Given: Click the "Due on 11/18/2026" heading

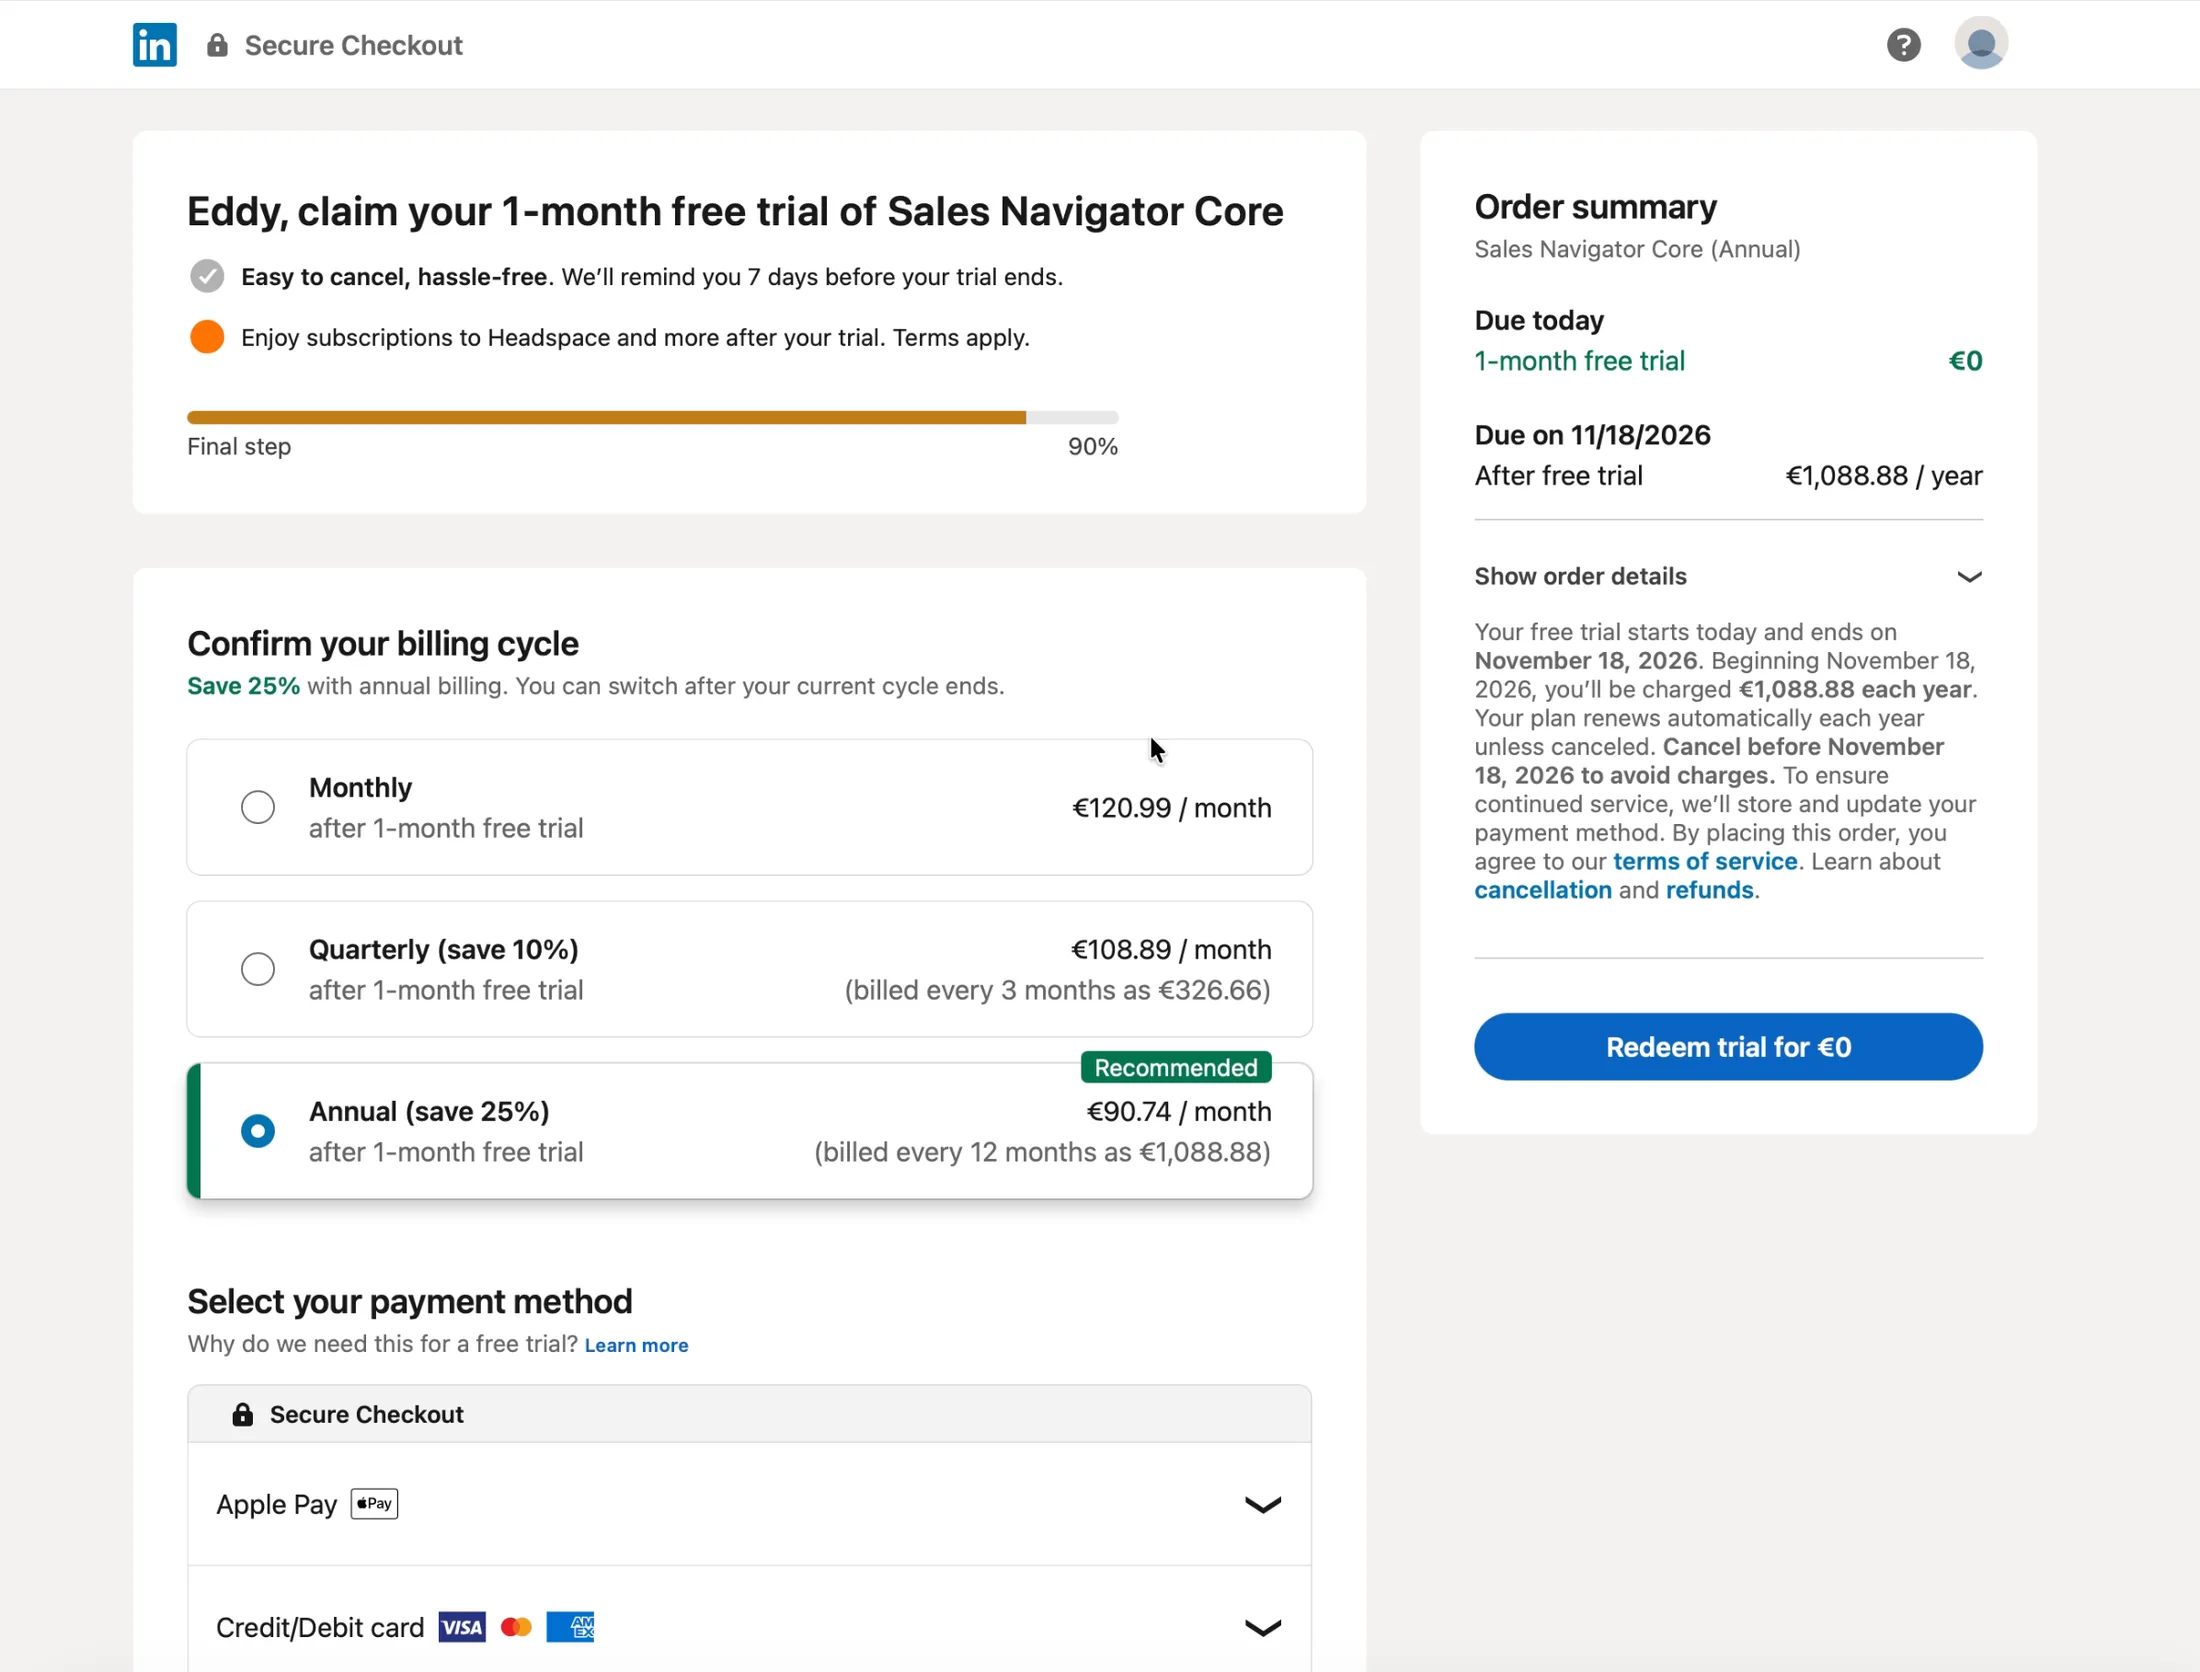Looking at the screenshot, I should coord(1592,435).
